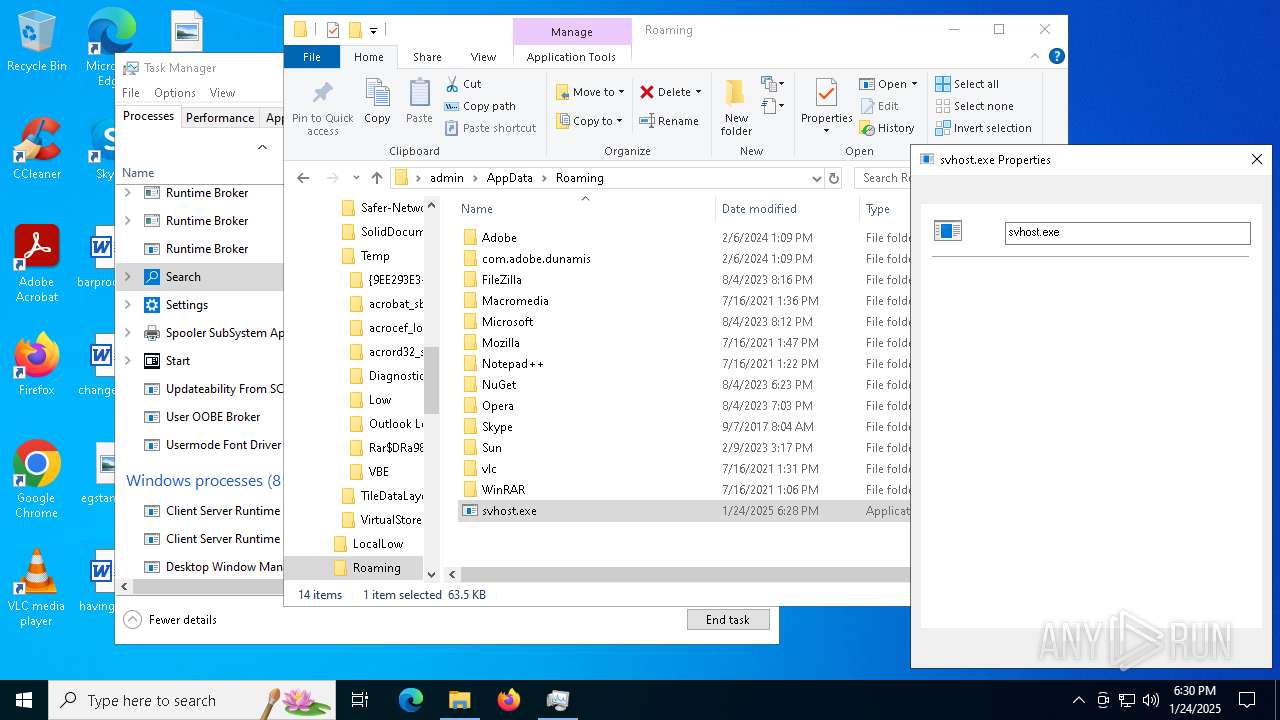Refresh the Roaming folder view
The width and height of the screenshot is (1280, 720).
[834, 178]
